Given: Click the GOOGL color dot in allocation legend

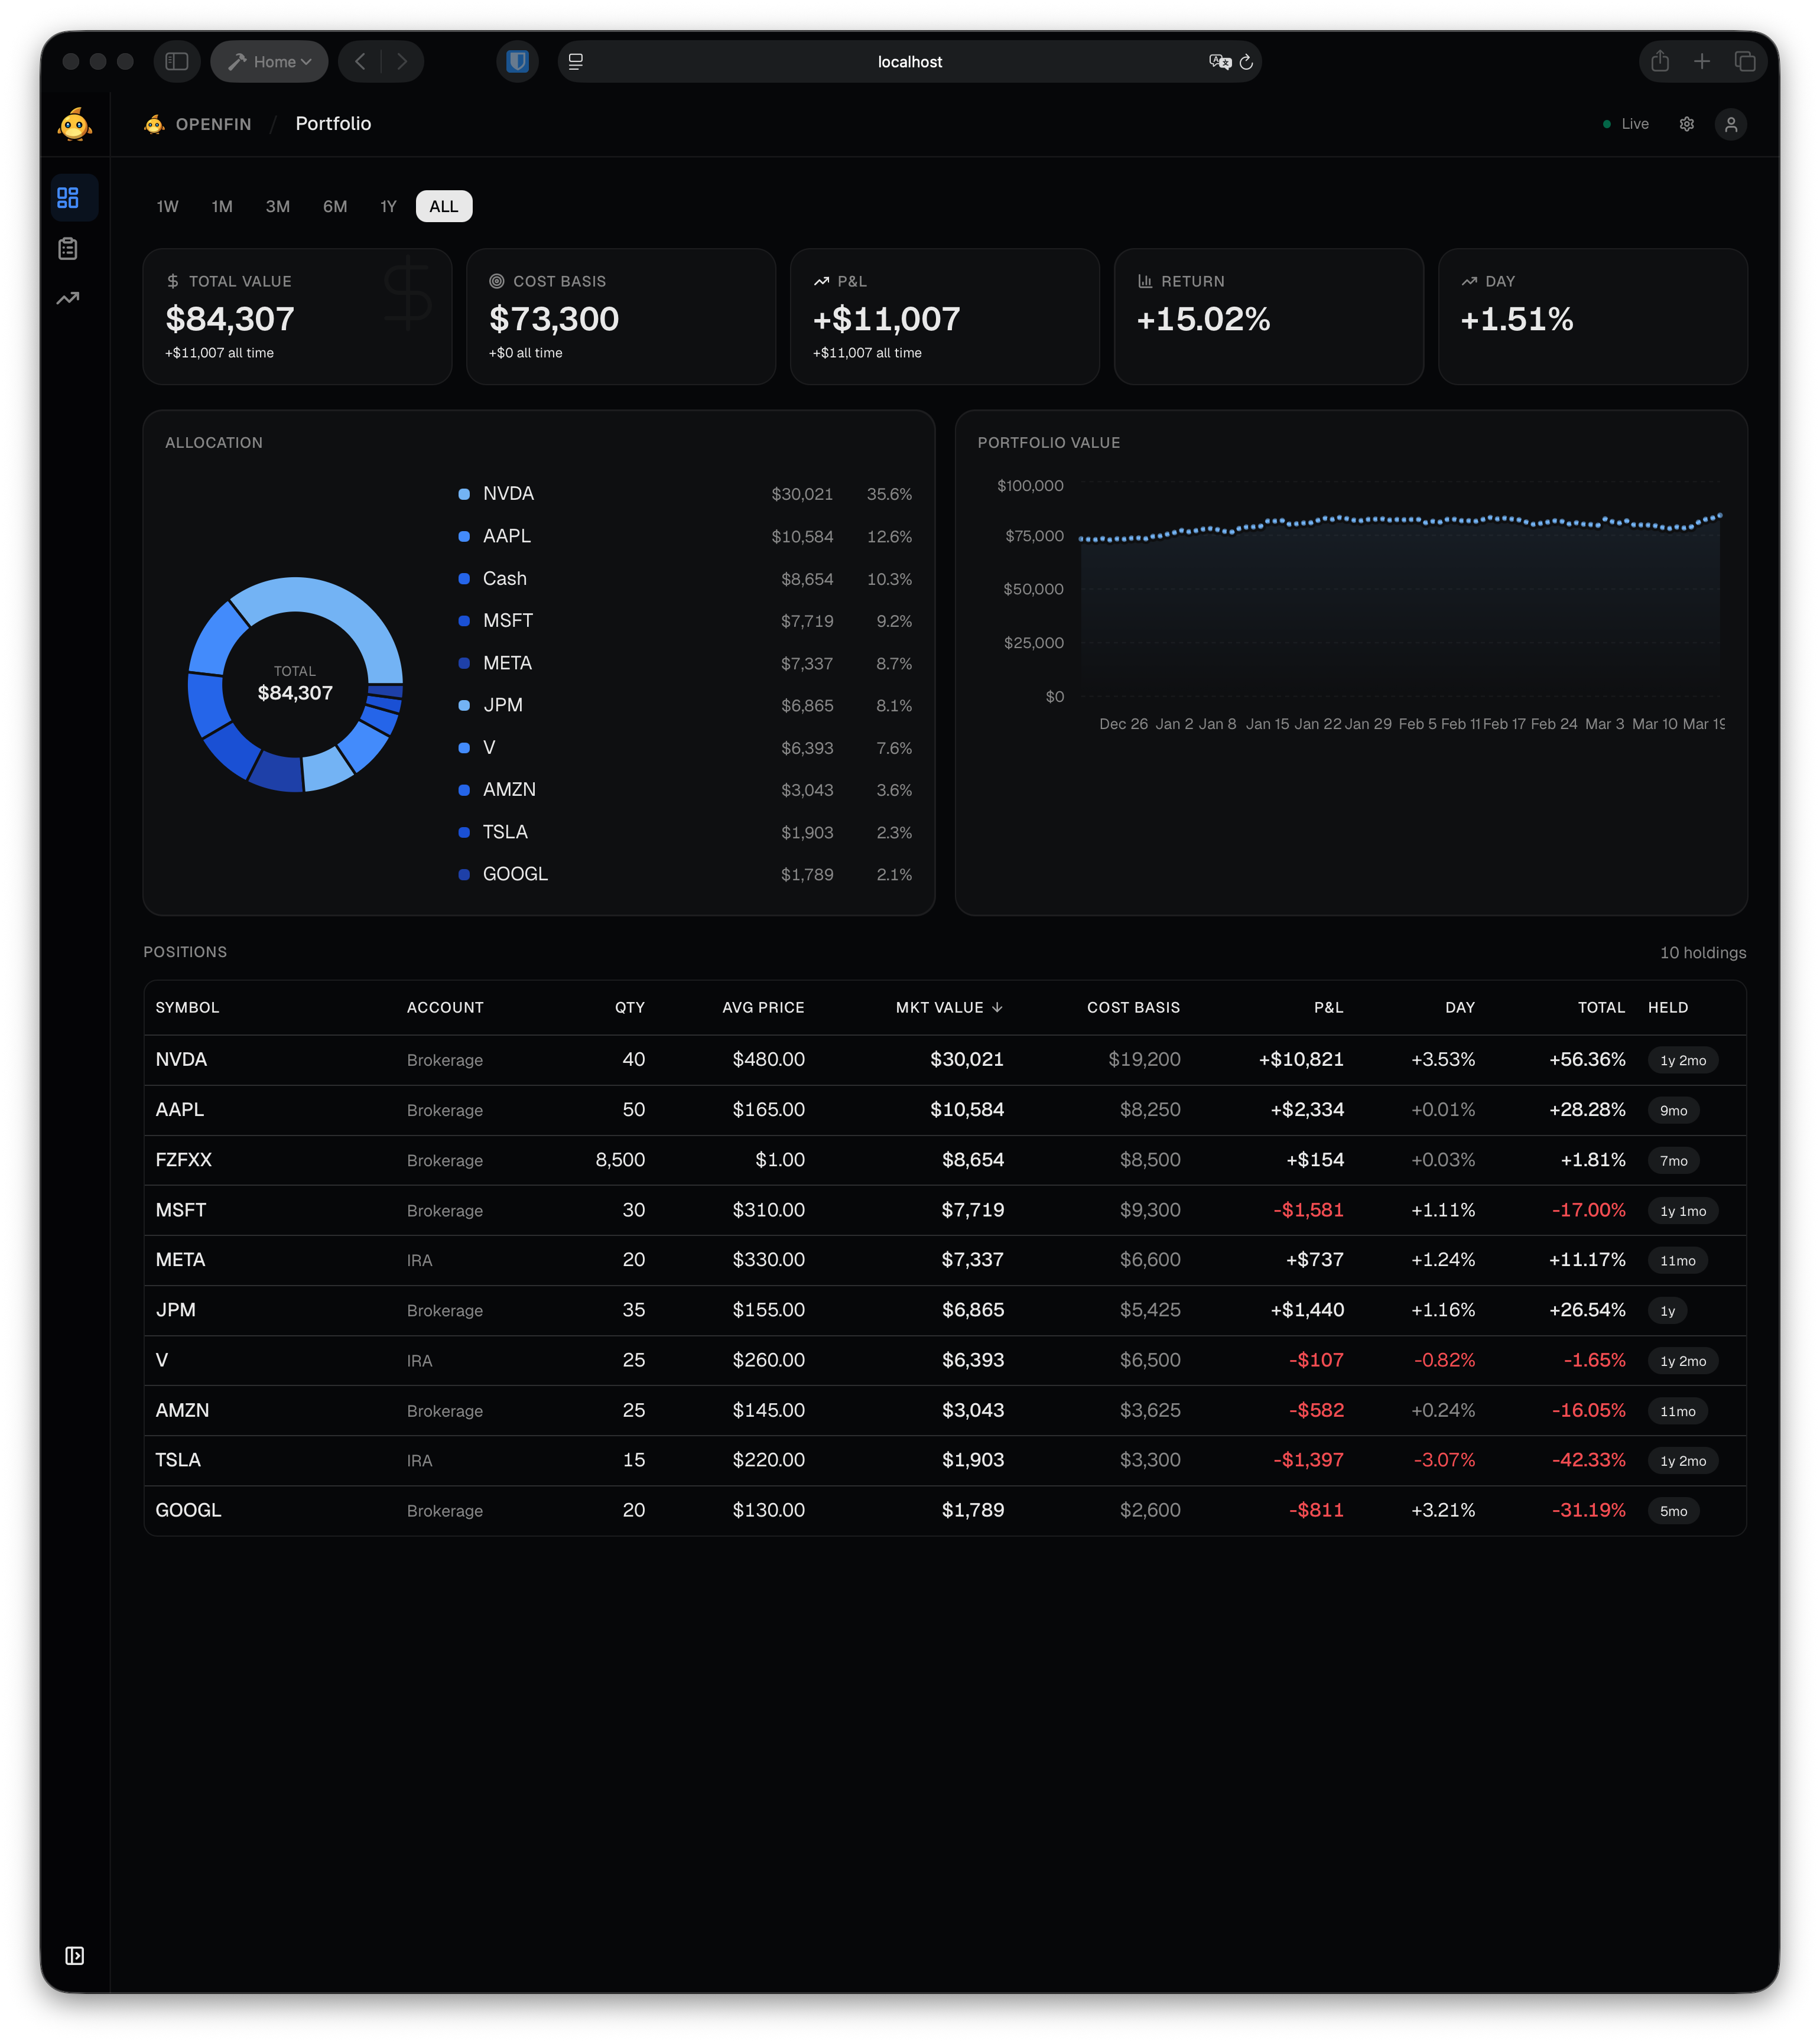Looking at the screenshot, I should click(464, 875).
